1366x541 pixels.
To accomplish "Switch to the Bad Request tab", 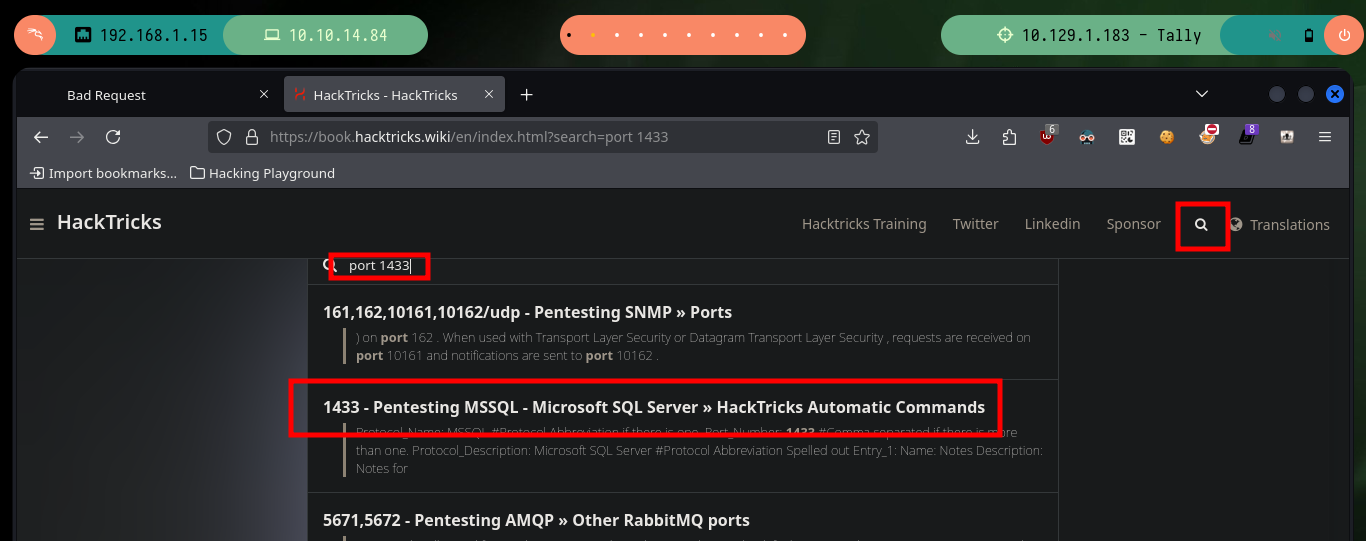I will tap(149, 95).
